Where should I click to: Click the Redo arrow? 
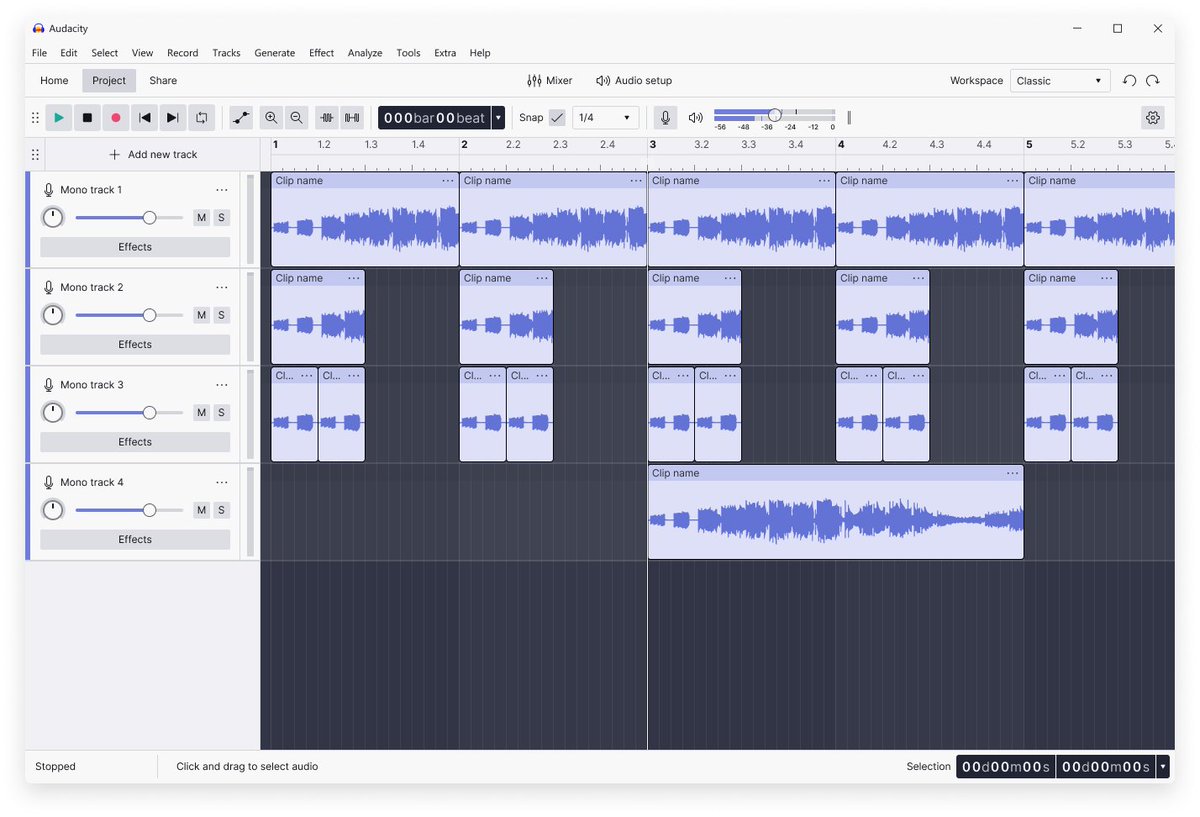click(1153, 81)
